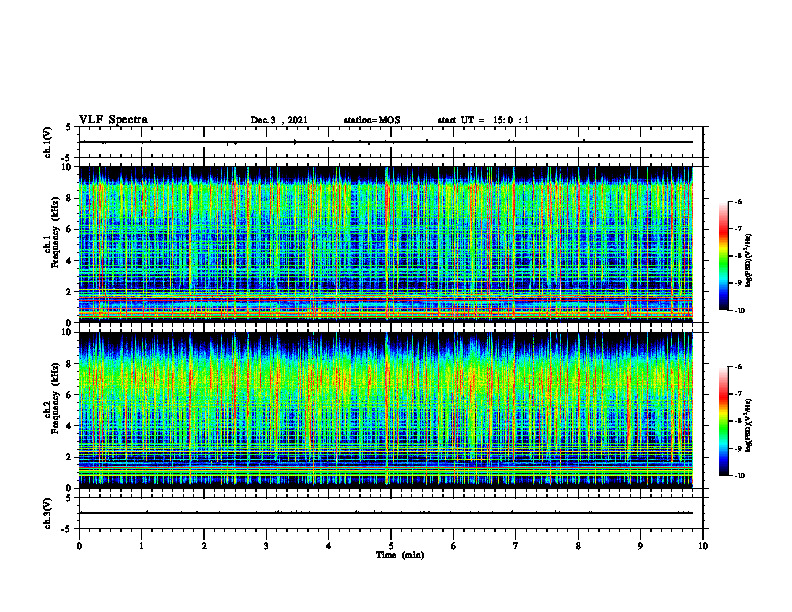Select the "start UT = 15:0 :1" label
This screenshot has width=792, height=612.
483,120
